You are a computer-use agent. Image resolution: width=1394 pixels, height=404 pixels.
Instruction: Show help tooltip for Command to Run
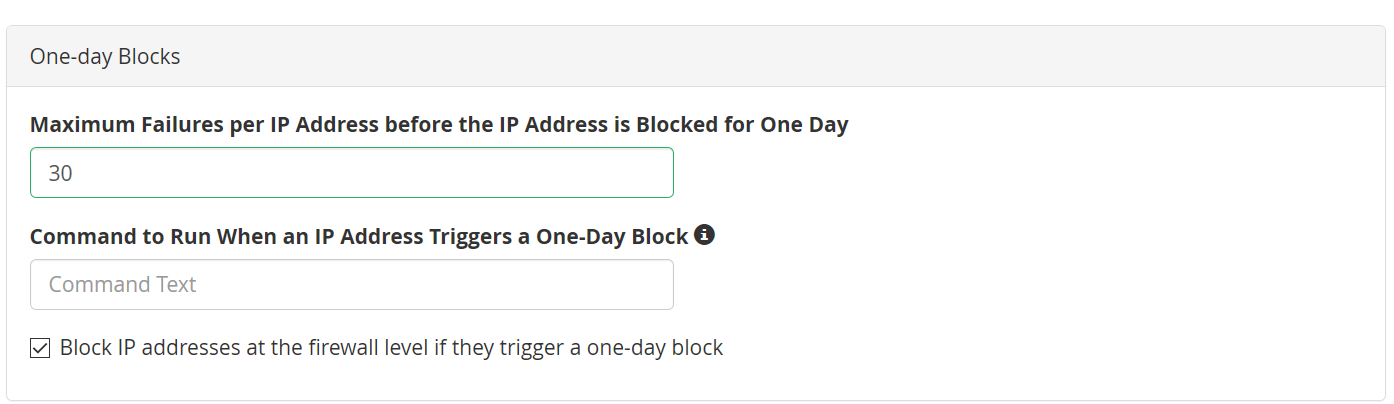pyautogui.click(x=704, y=235)
